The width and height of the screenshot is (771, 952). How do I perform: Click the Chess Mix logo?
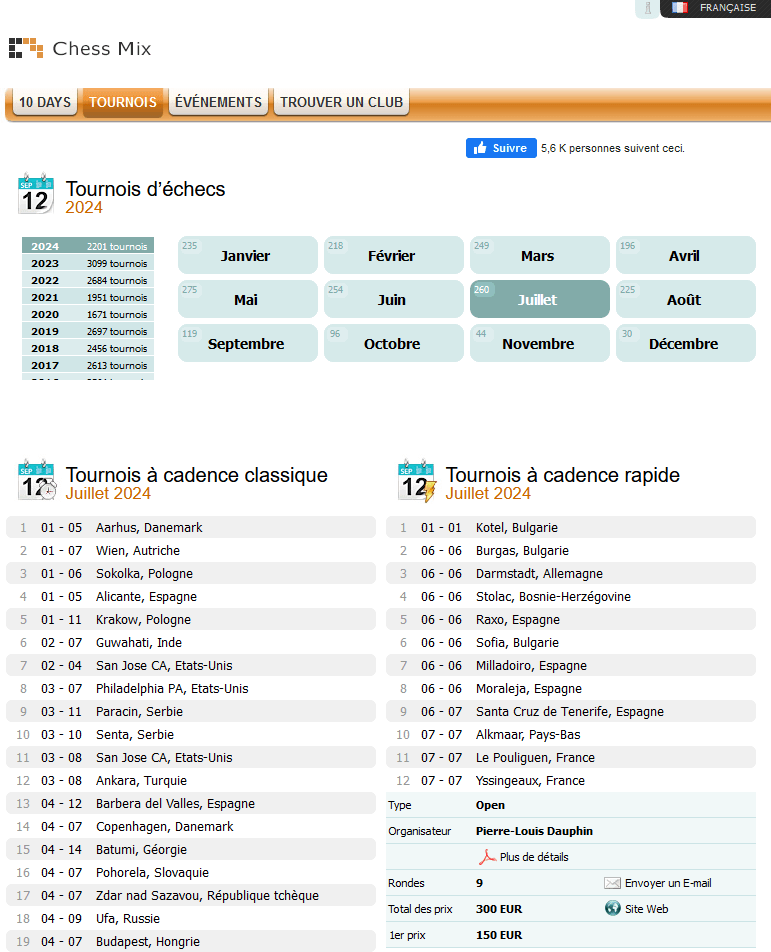click(x=80, y=49)
